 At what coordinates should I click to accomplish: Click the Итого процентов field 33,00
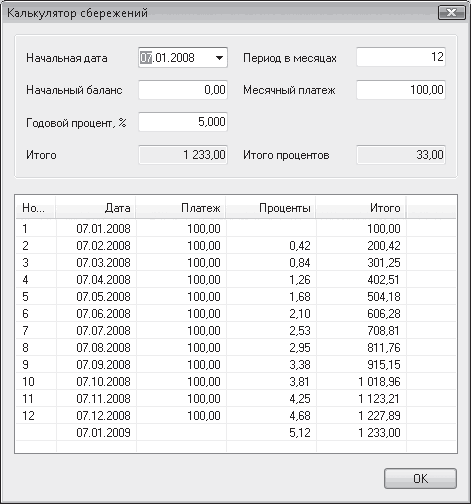click(x=401, y=155)
